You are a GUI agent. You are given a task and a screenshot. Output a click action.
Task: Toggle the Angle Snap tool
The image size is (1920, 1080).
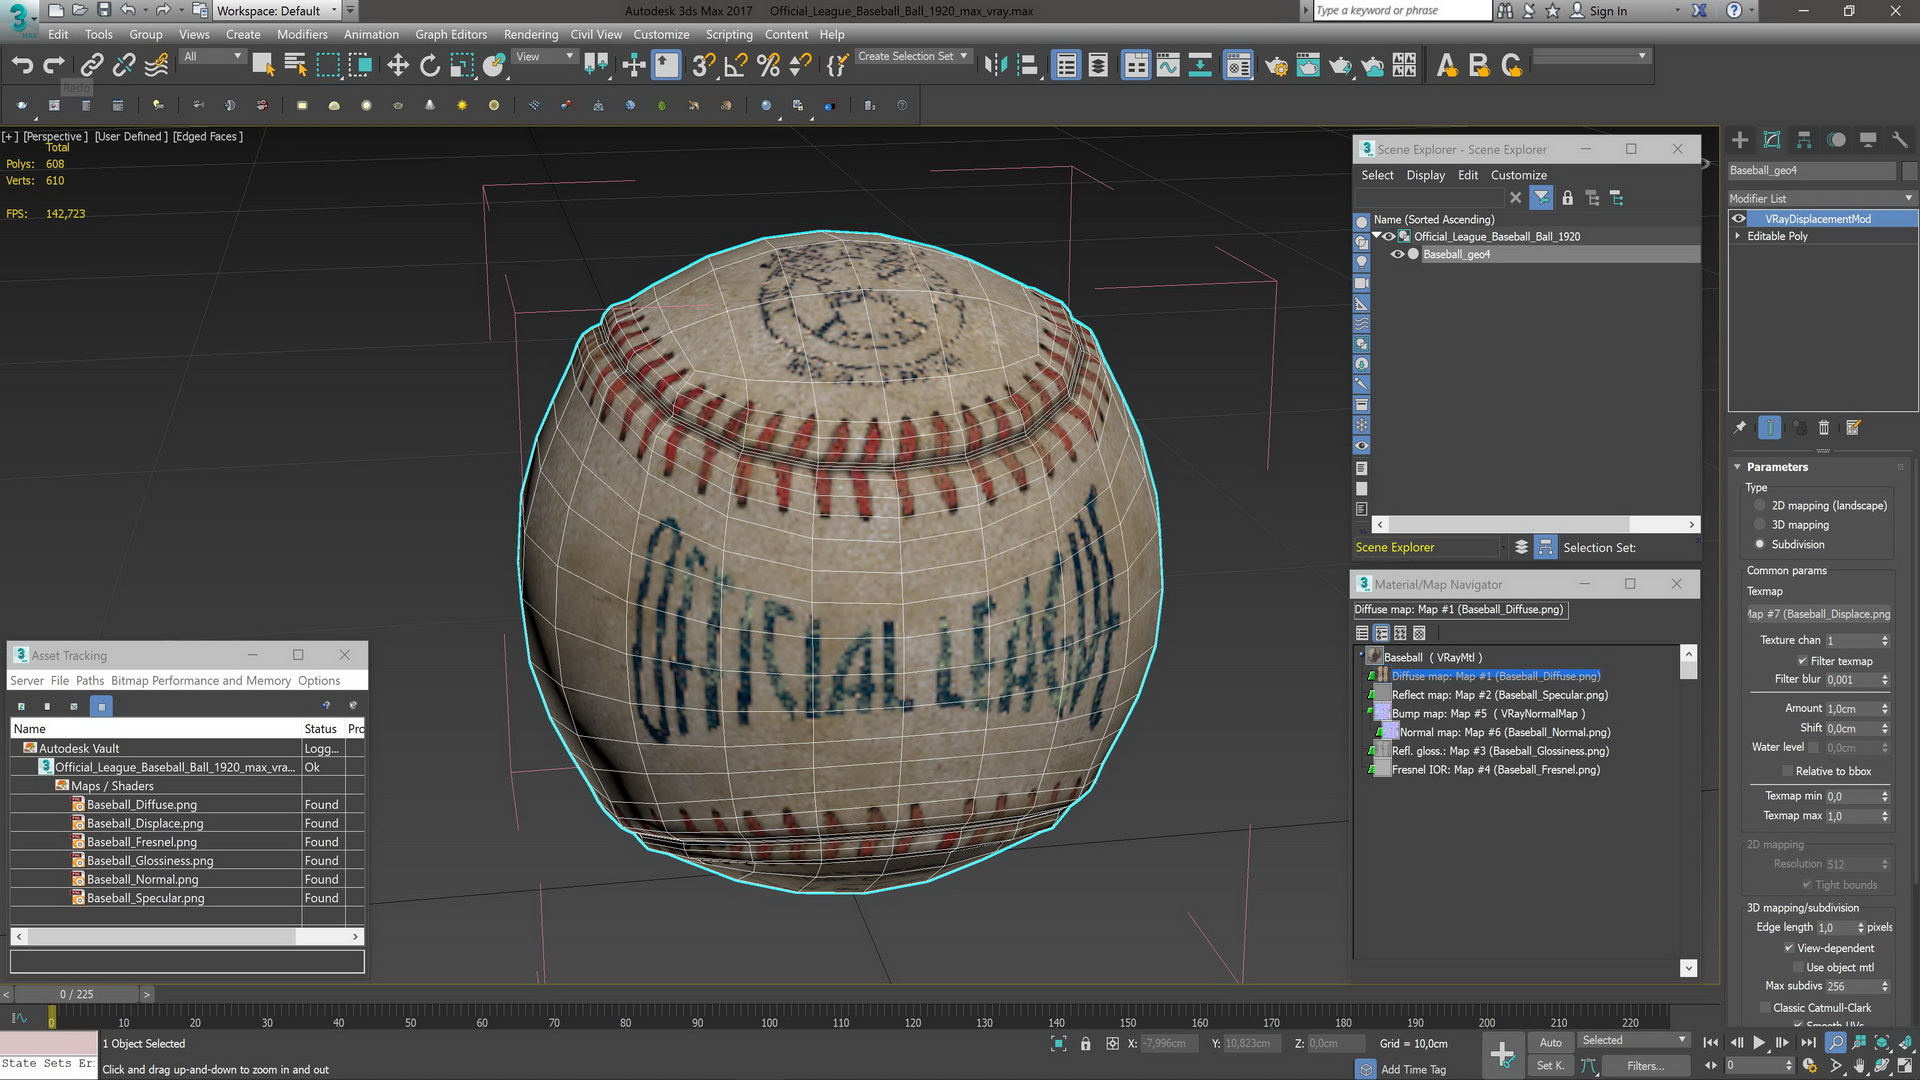[x=736, y=65]
